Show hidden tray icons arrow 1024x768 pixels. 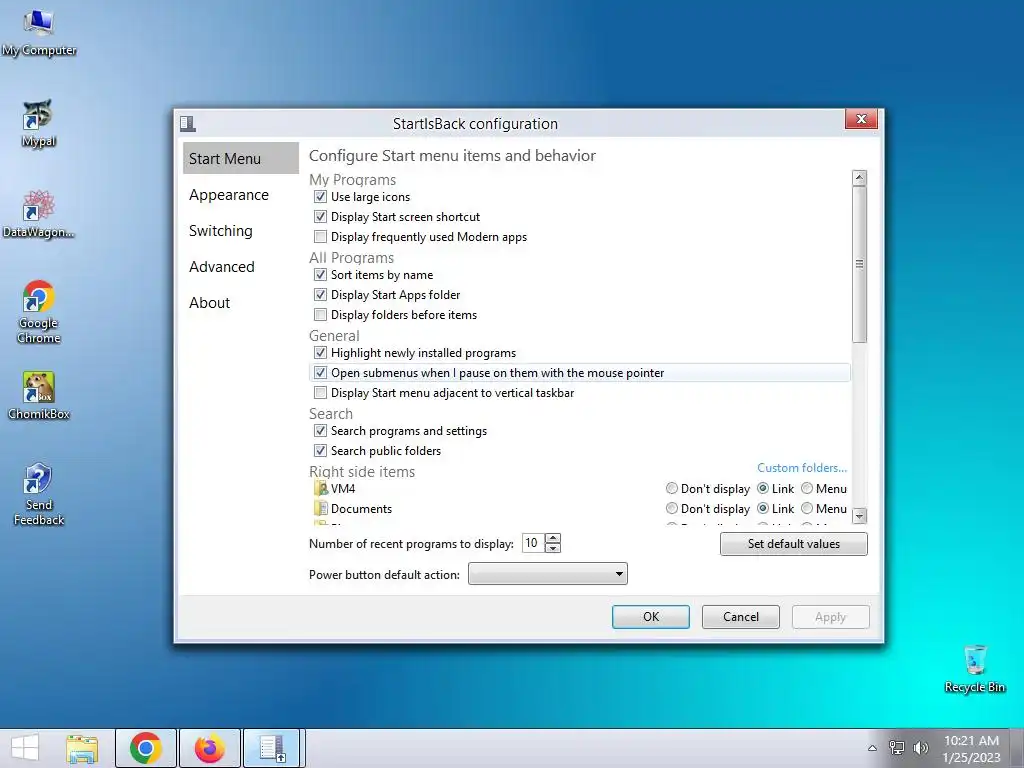coord(872,748)
